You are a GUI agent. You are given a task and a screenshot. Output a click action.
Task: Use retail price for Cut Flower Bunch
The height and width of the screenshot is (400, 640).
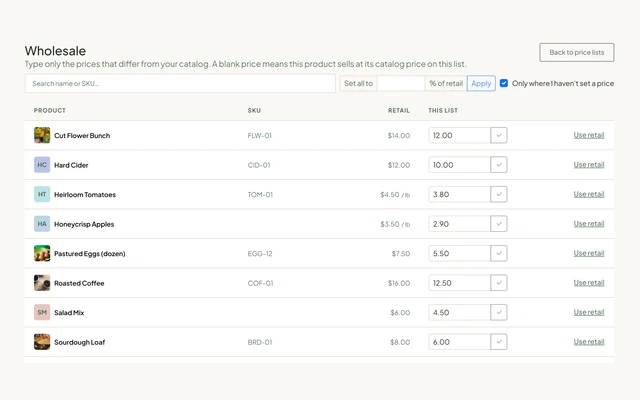tap(589, 135)
